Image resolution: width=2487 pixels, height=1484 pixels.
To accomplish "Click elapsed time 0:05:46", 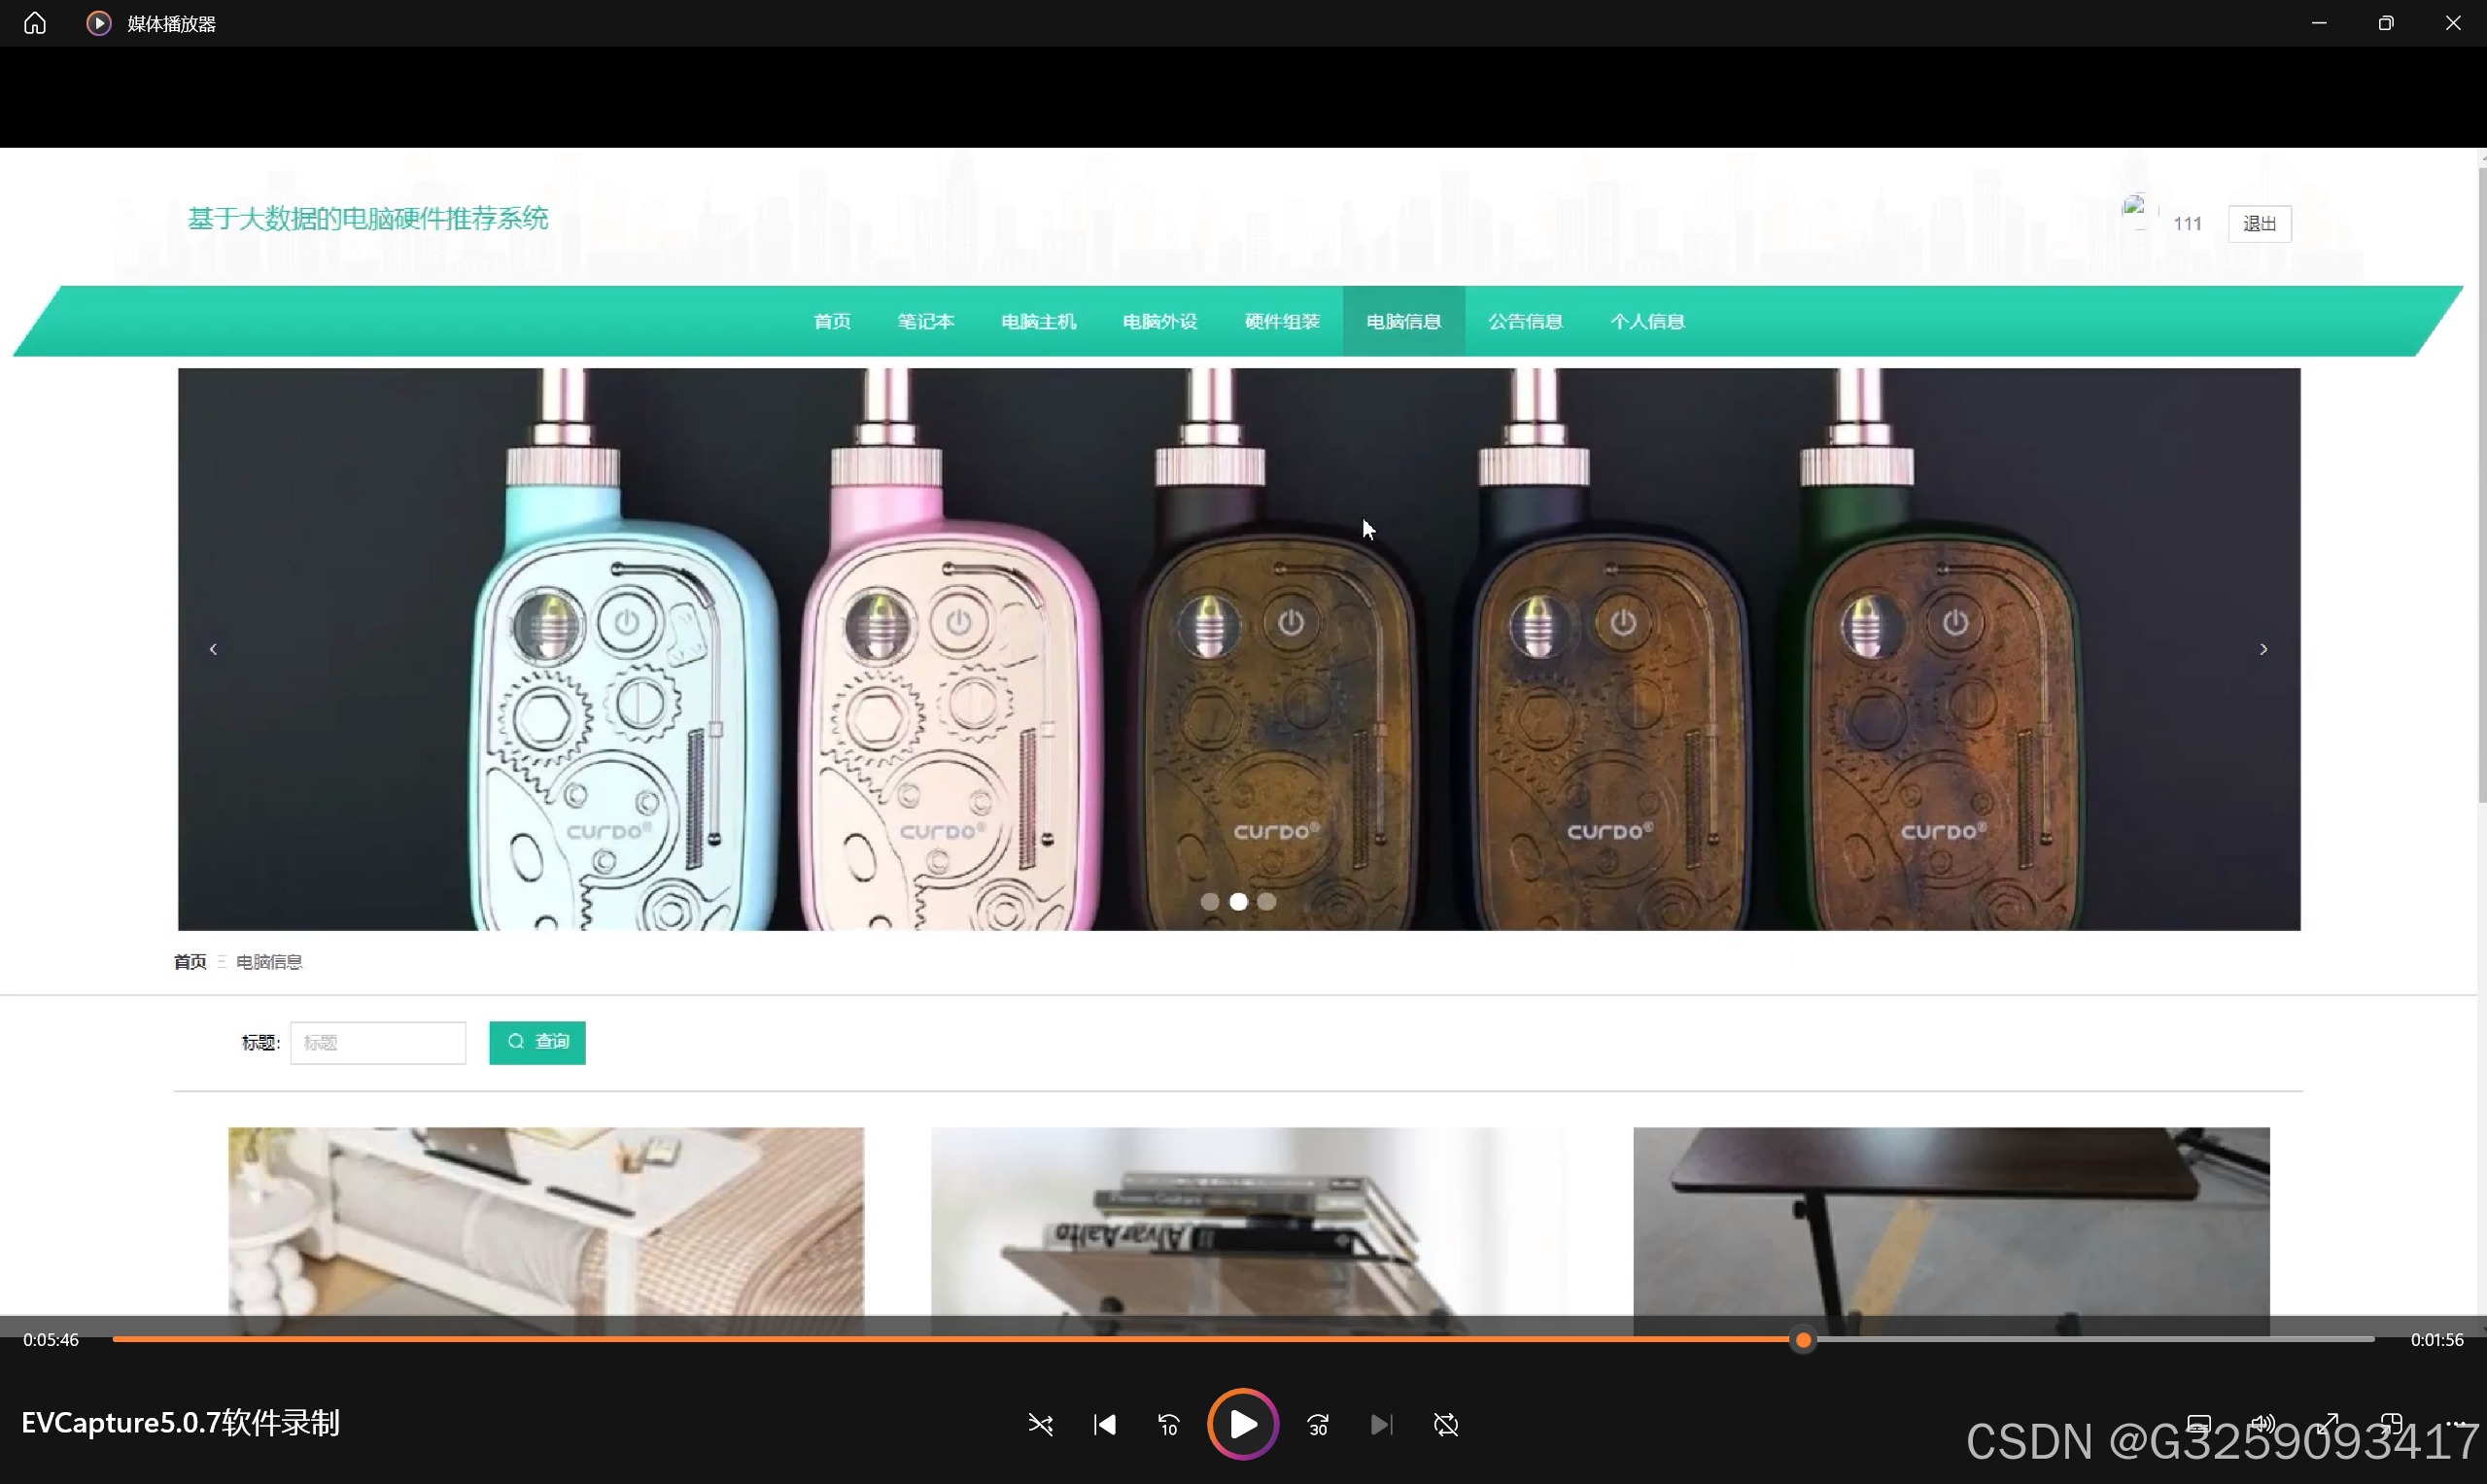I will (x=51, y=1340).
